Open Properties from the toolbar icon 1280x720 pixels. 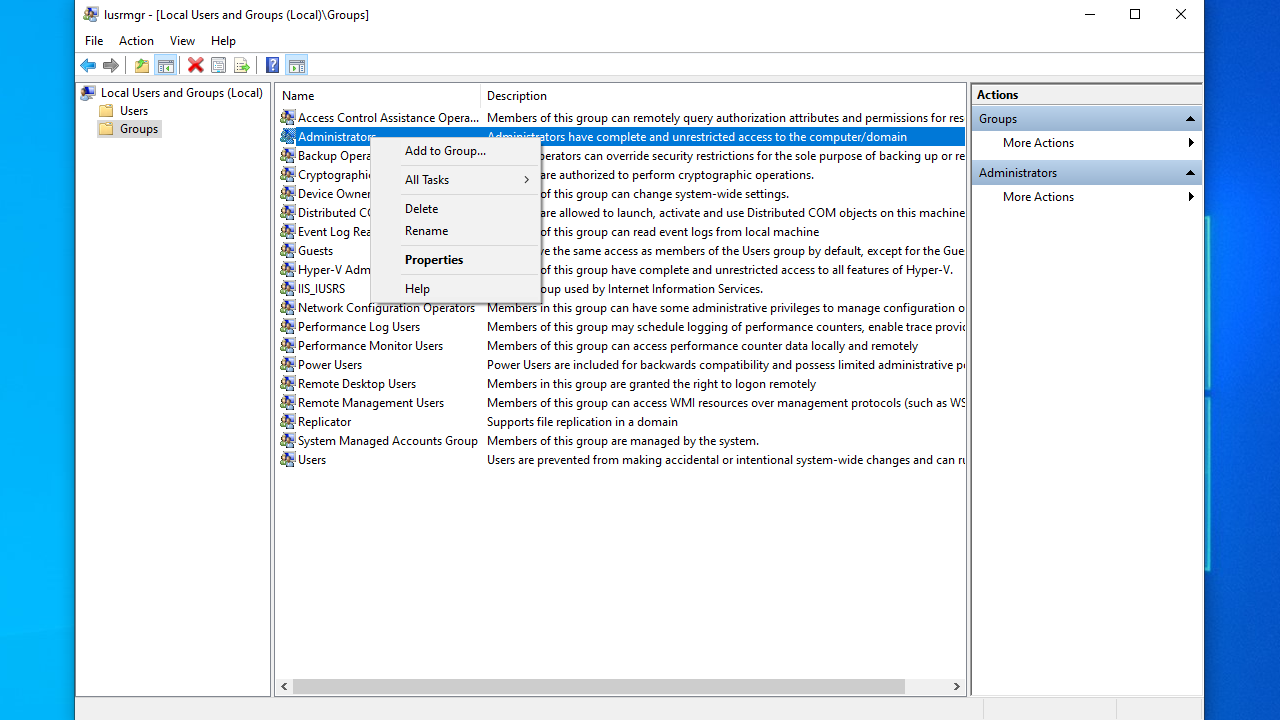click(218, 66)
